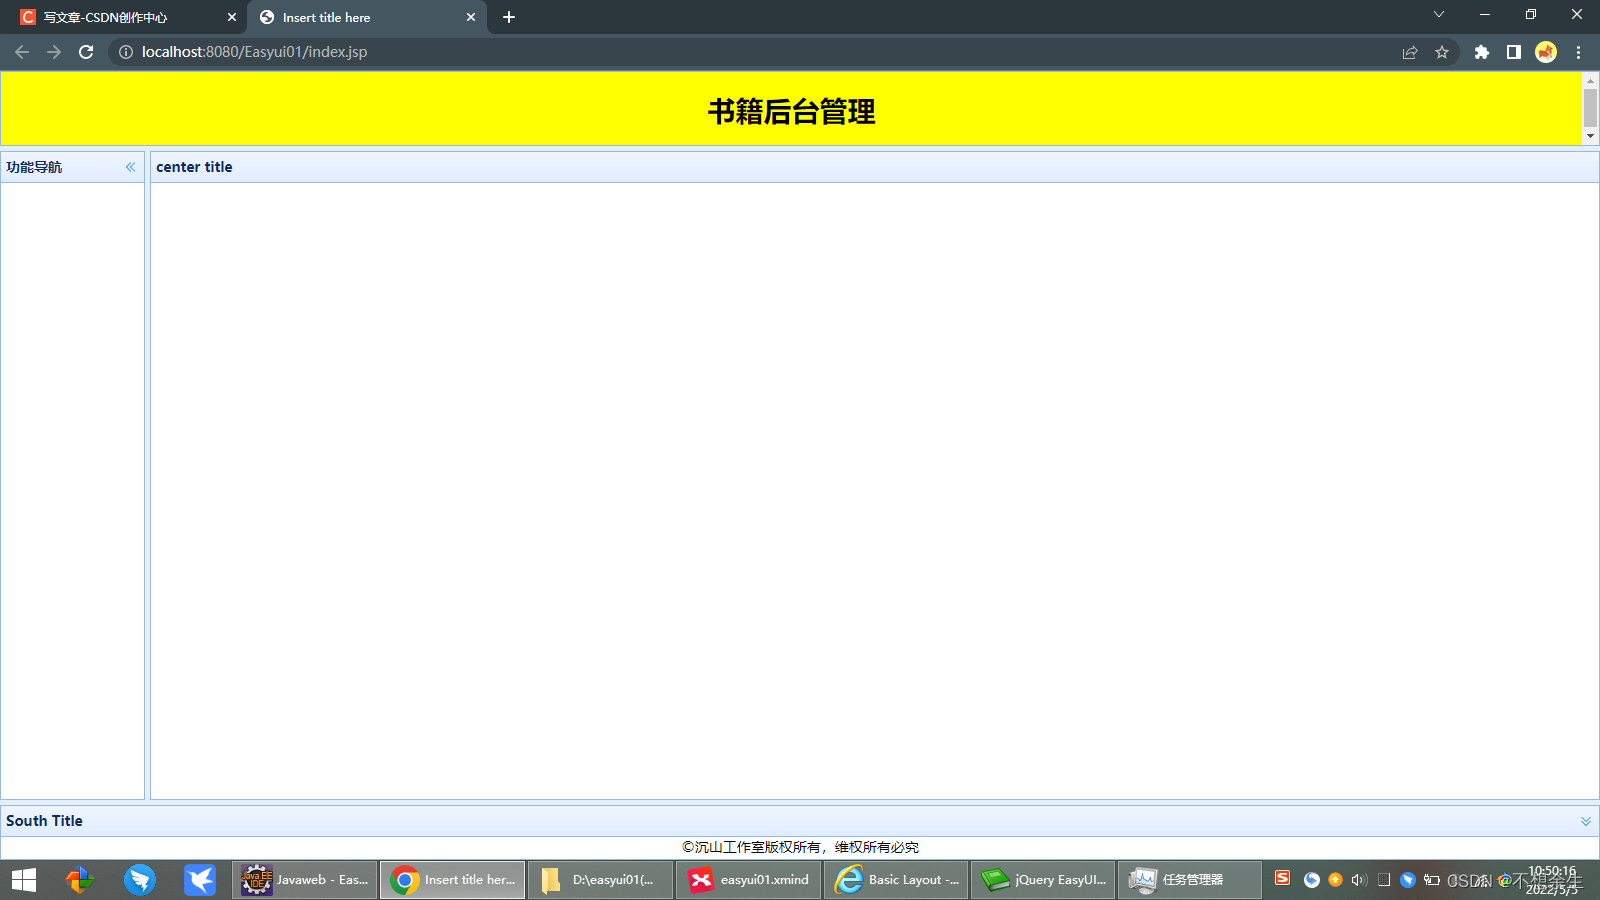This screenshot has width=1600, height=900.
Task: Open the jQuery EasyUI window from taskbar
Action: coord(1043,880)
